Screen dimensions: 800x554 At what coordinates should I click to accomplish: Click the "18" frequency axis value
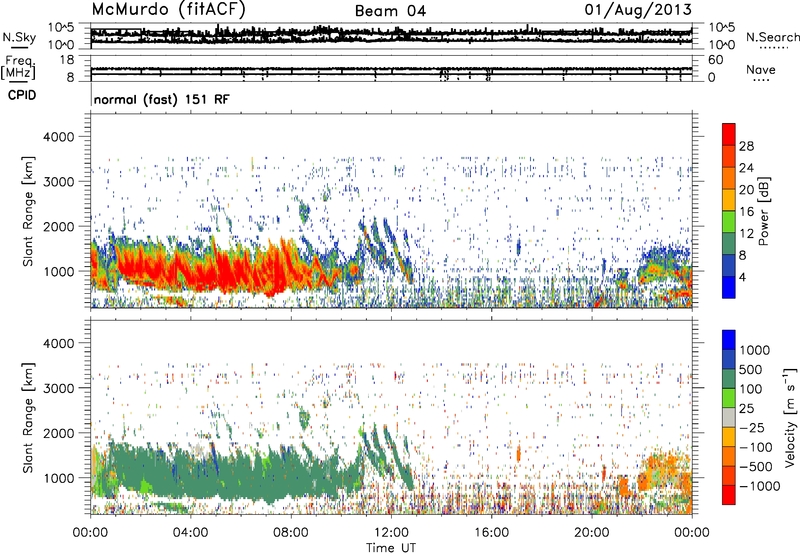coord(67,60)
